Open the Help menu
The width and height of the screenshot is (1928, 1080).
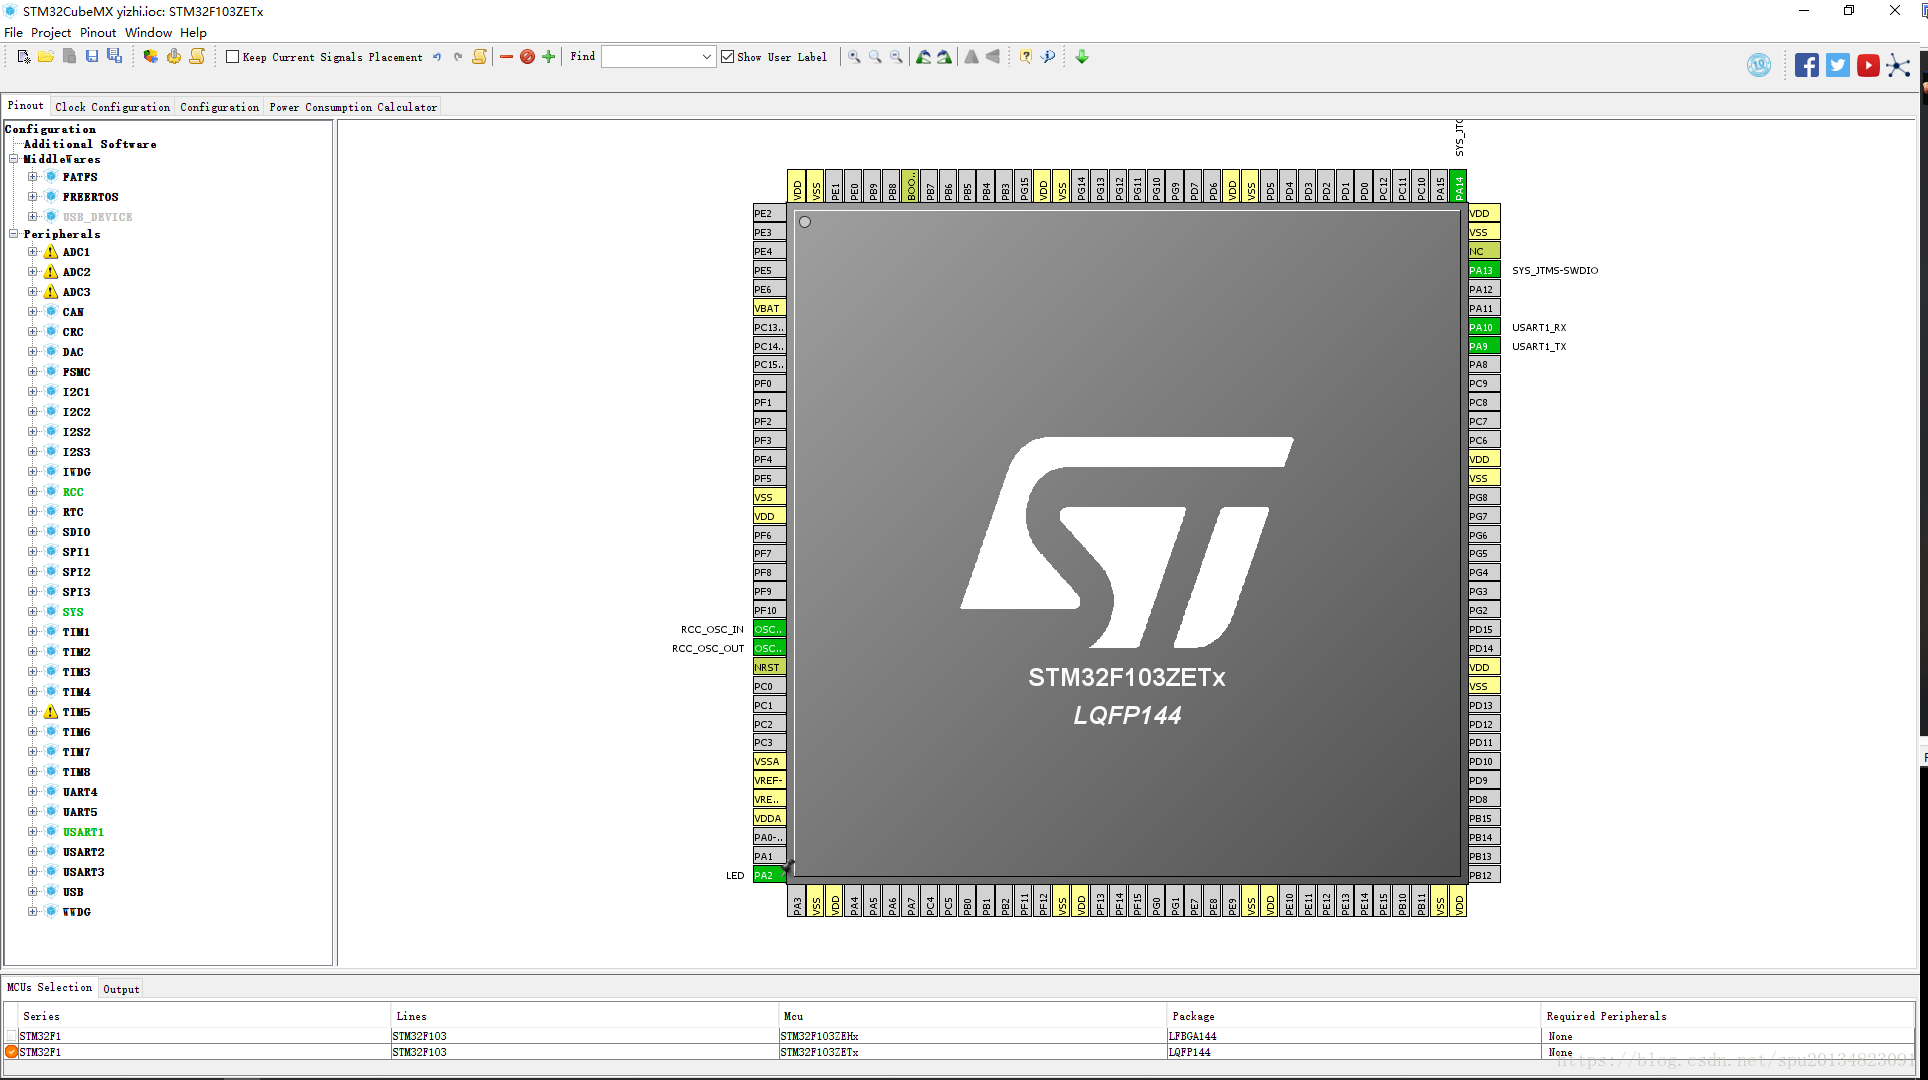(x=193, y=32)
